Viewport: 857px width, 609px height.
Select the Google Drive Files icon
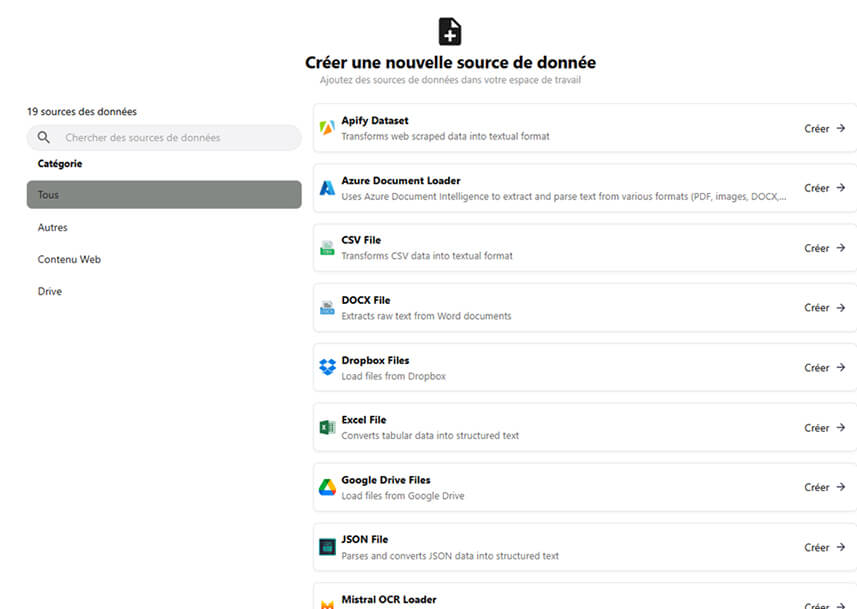coord(328,487)
